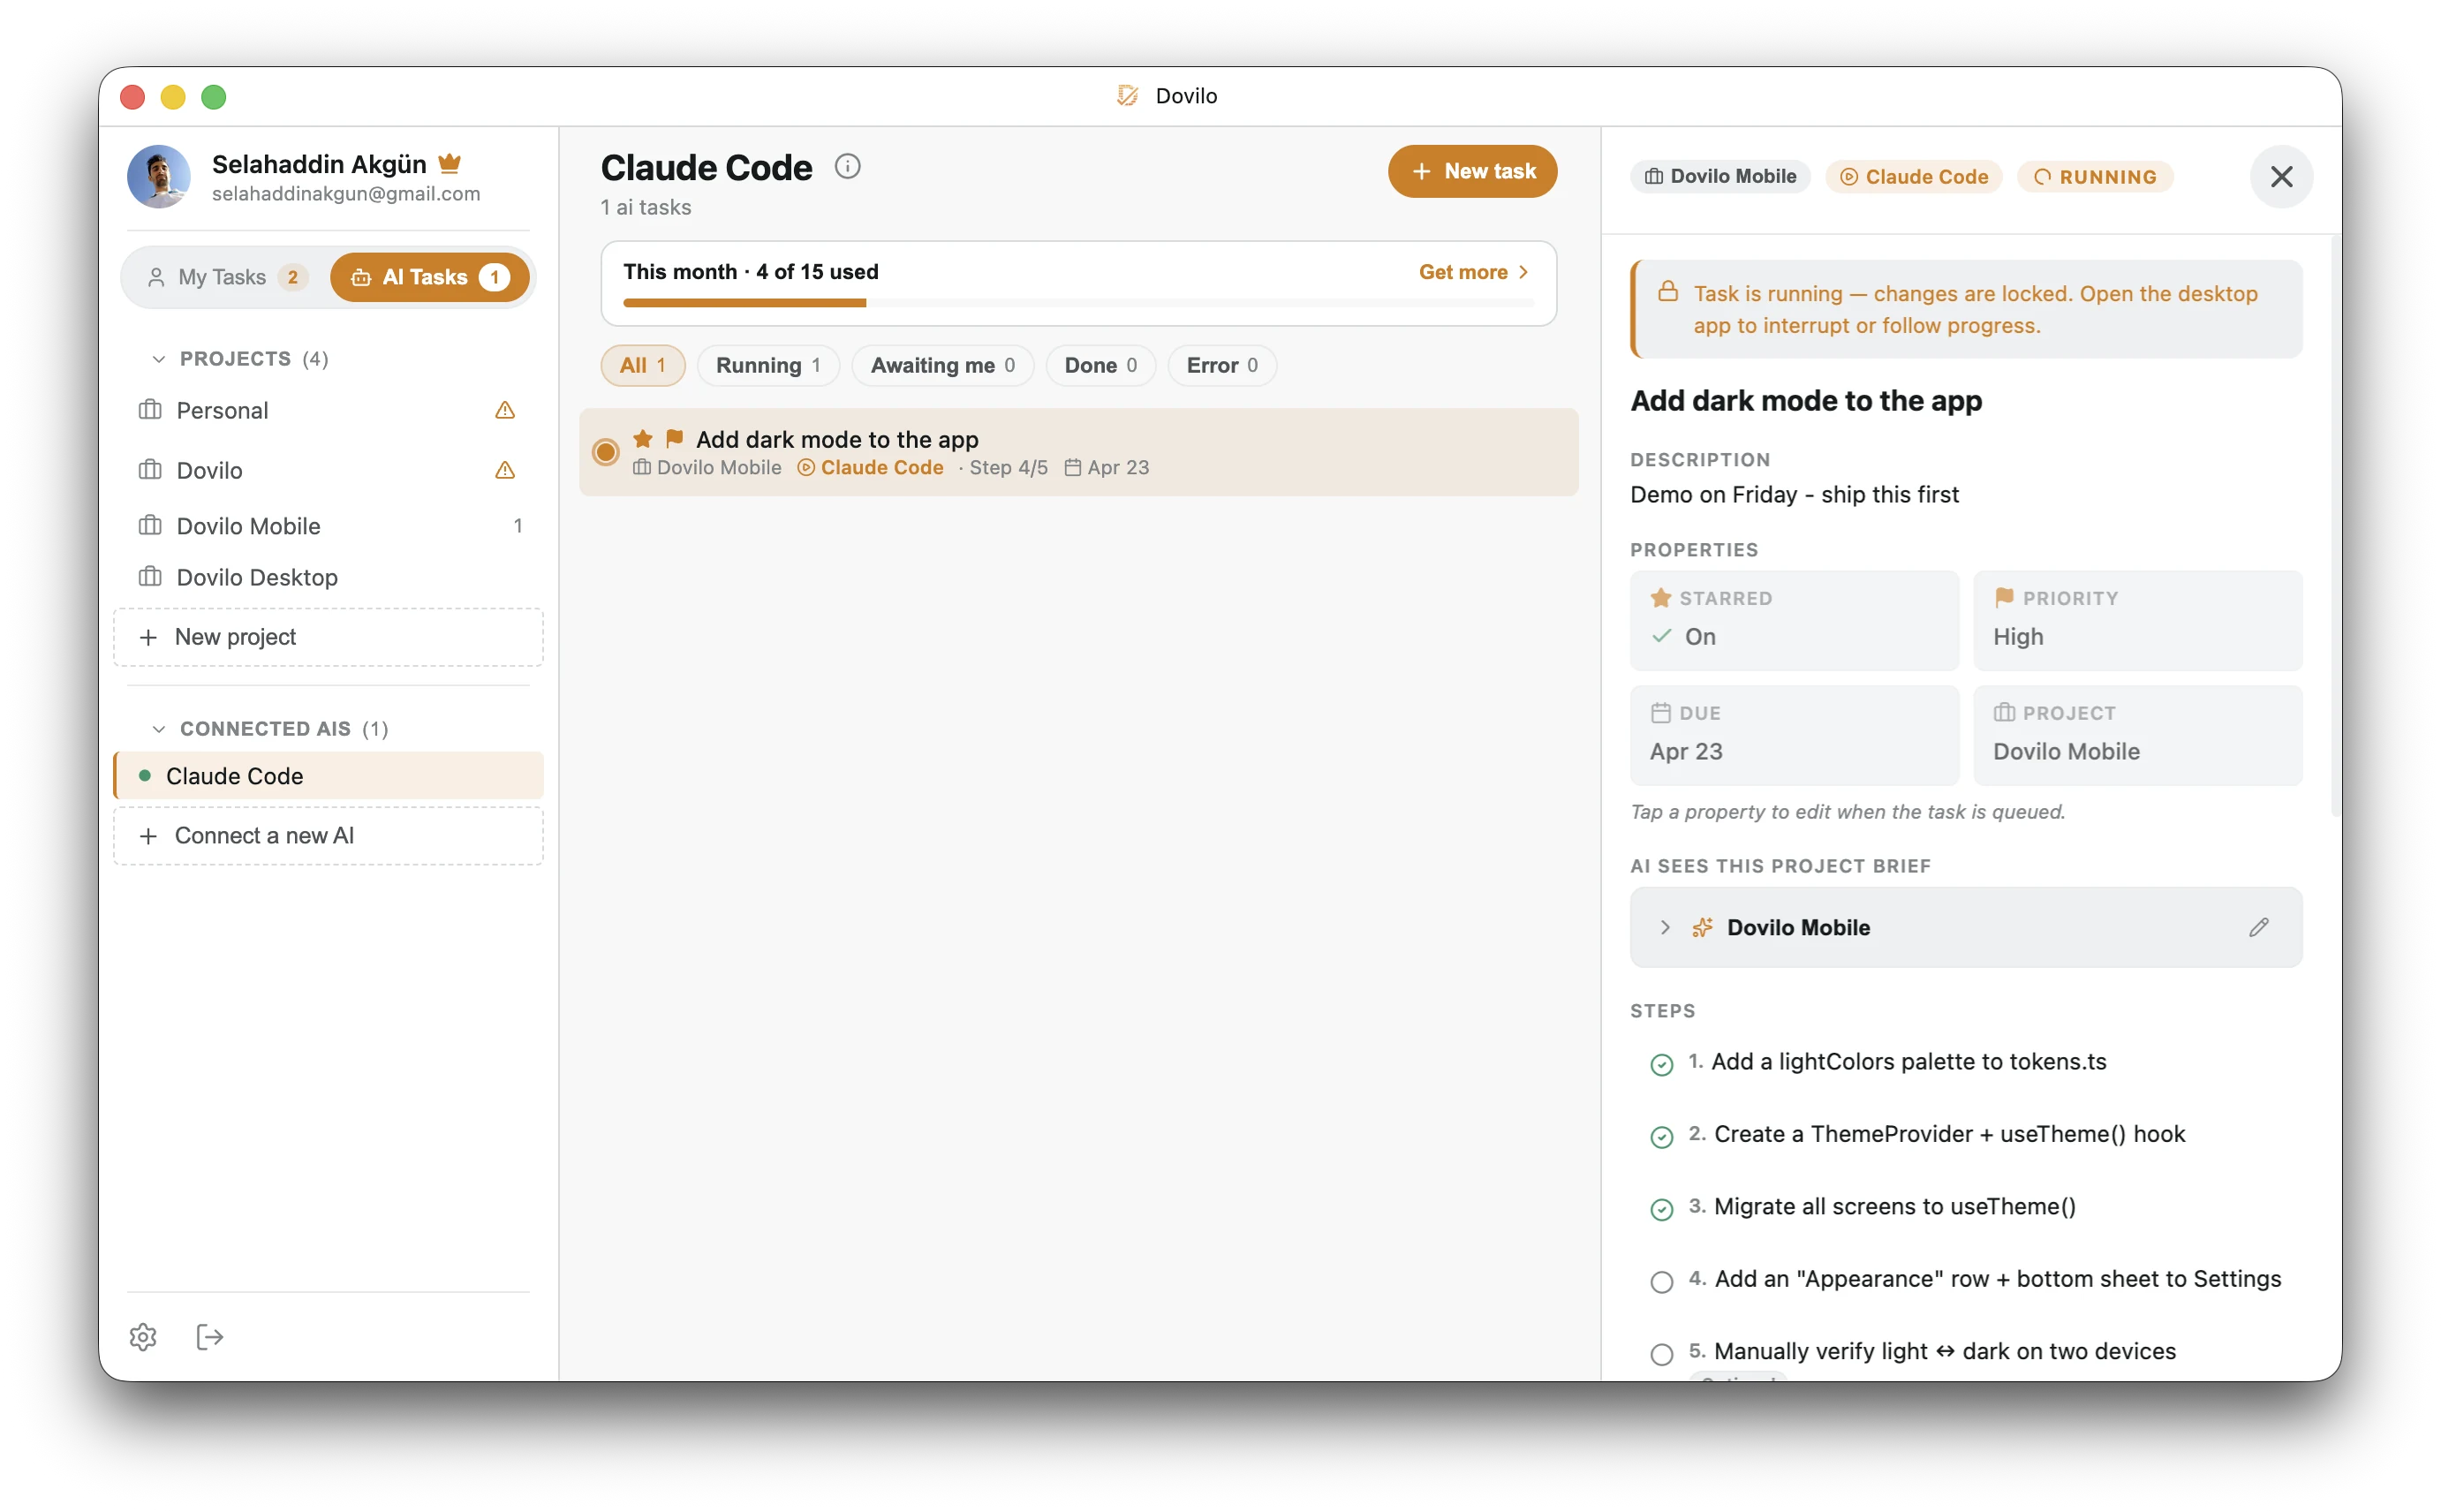Click the detail panel vertical scrollbar
Viewport: 2441px width, 1512px height.
coord(2335,525)
